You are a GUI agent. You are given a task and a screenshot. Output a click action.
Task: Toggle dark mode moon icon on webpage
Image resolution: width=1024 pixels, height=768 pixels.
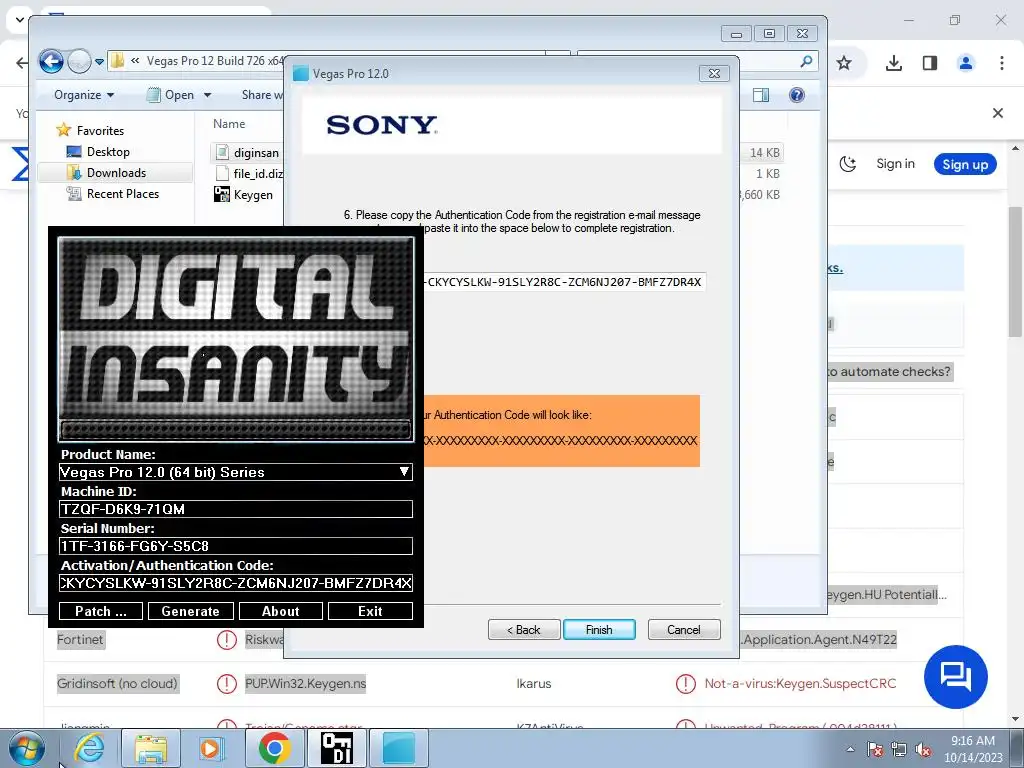(848, 164)
